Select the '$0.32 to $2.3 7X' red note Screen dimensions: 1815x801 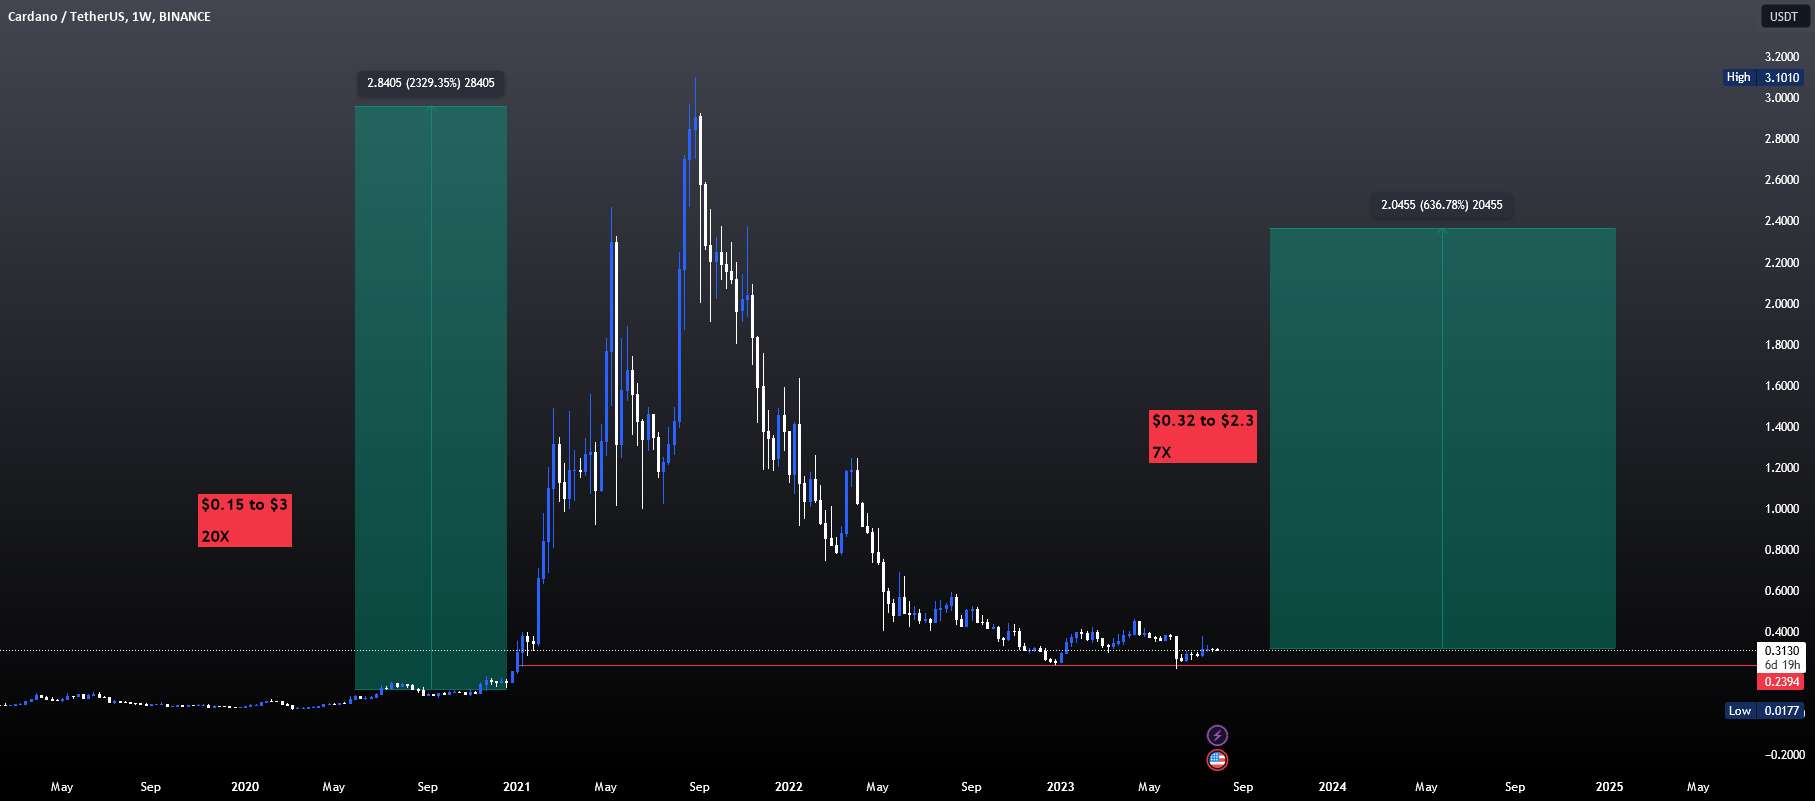1203,436
